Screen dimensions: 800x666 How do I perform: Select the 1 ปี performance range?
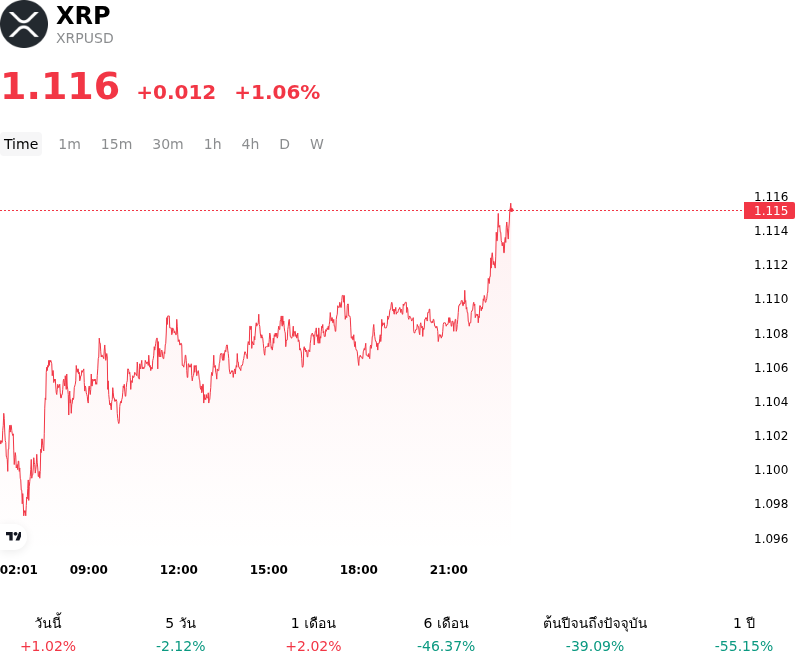tap(744, 634)
